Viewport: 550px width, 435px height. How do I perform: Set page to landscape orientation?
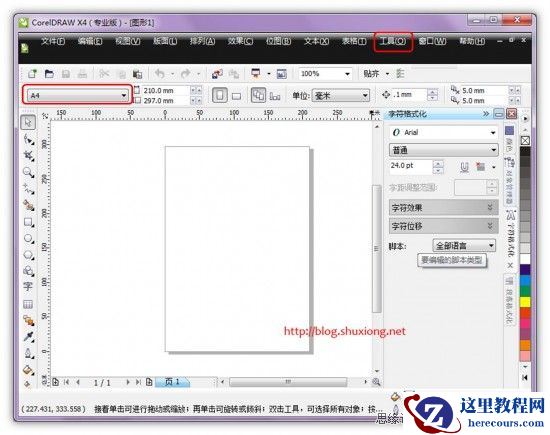[x=236, y=96]
